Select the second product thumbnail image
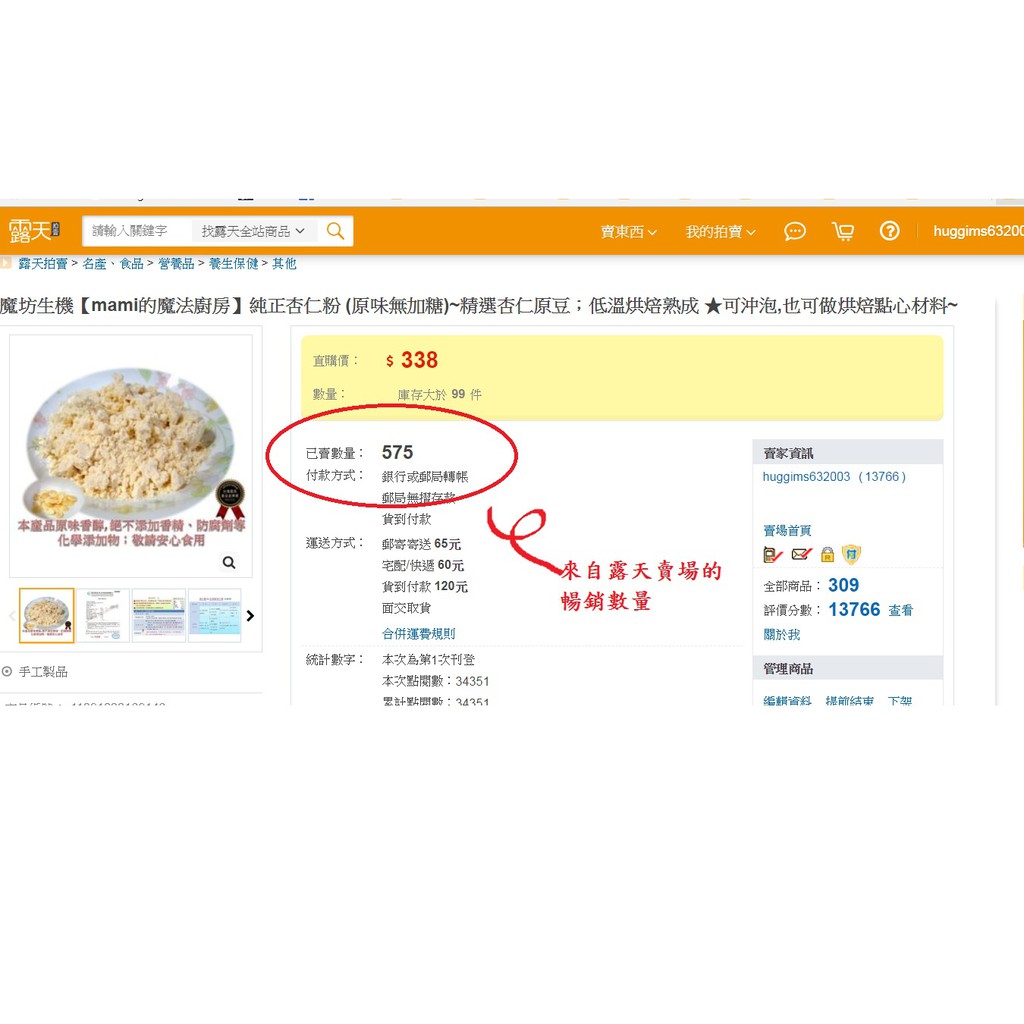 coord(103,615)
